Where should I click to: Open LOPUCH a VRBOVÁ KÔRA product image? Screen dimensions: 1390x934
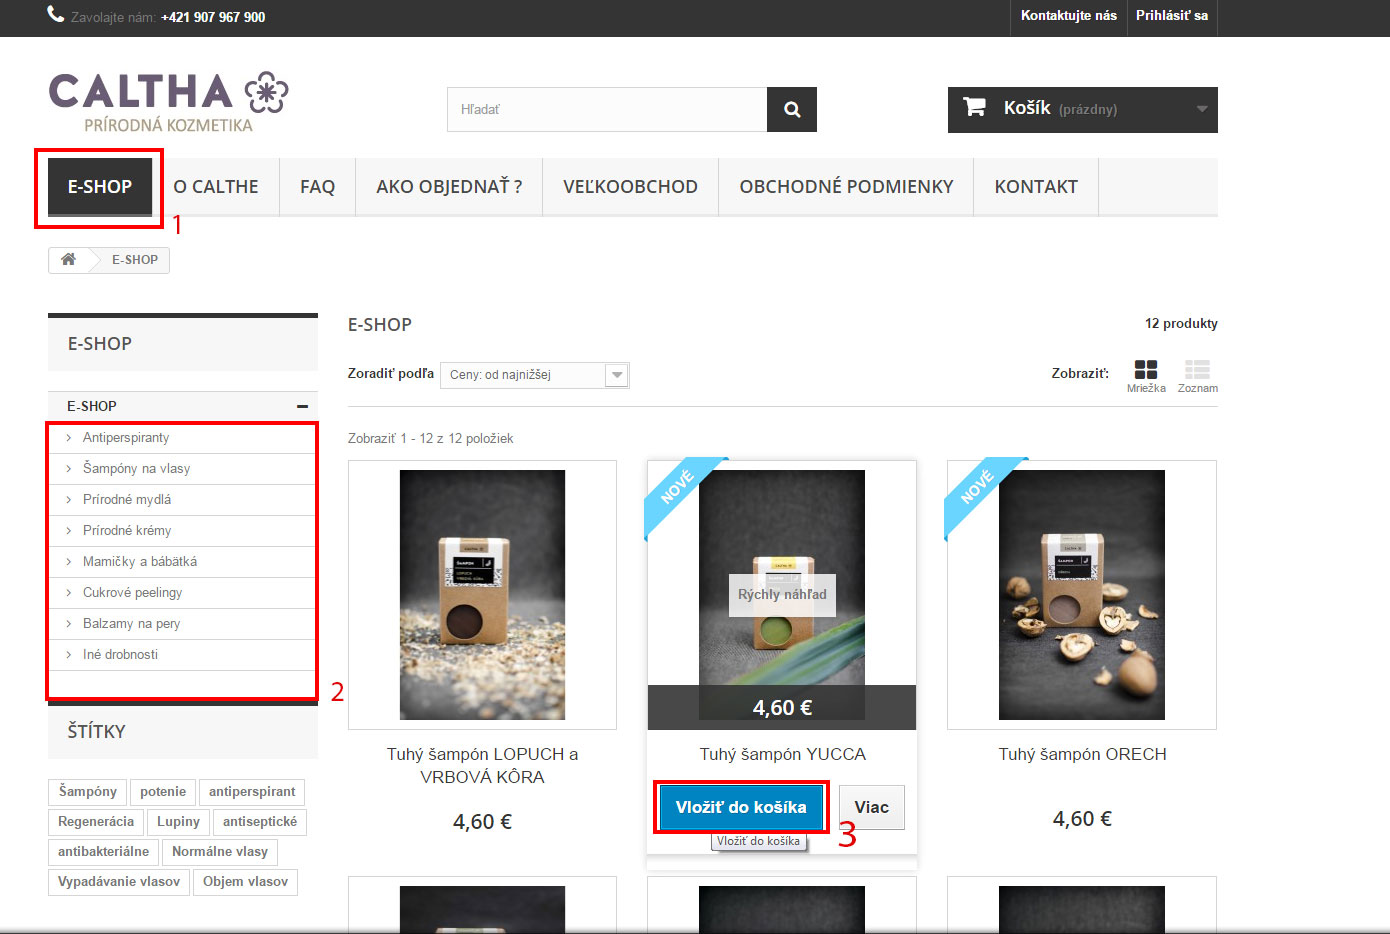[482, 595]
